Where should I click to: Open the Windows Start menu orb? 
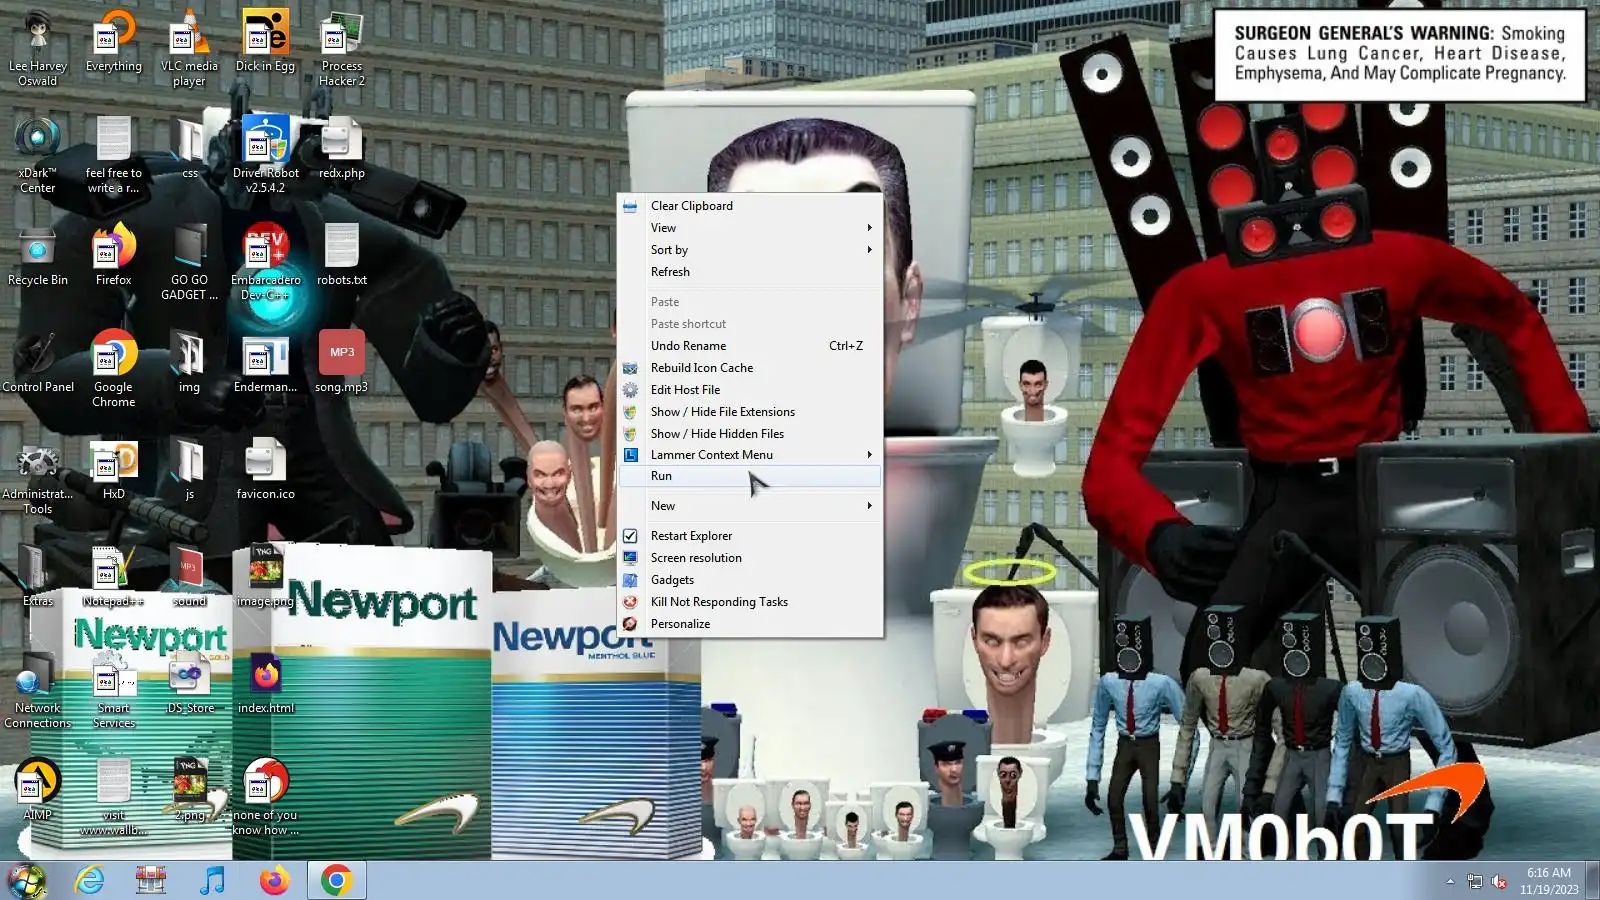[x=27, y=880]
